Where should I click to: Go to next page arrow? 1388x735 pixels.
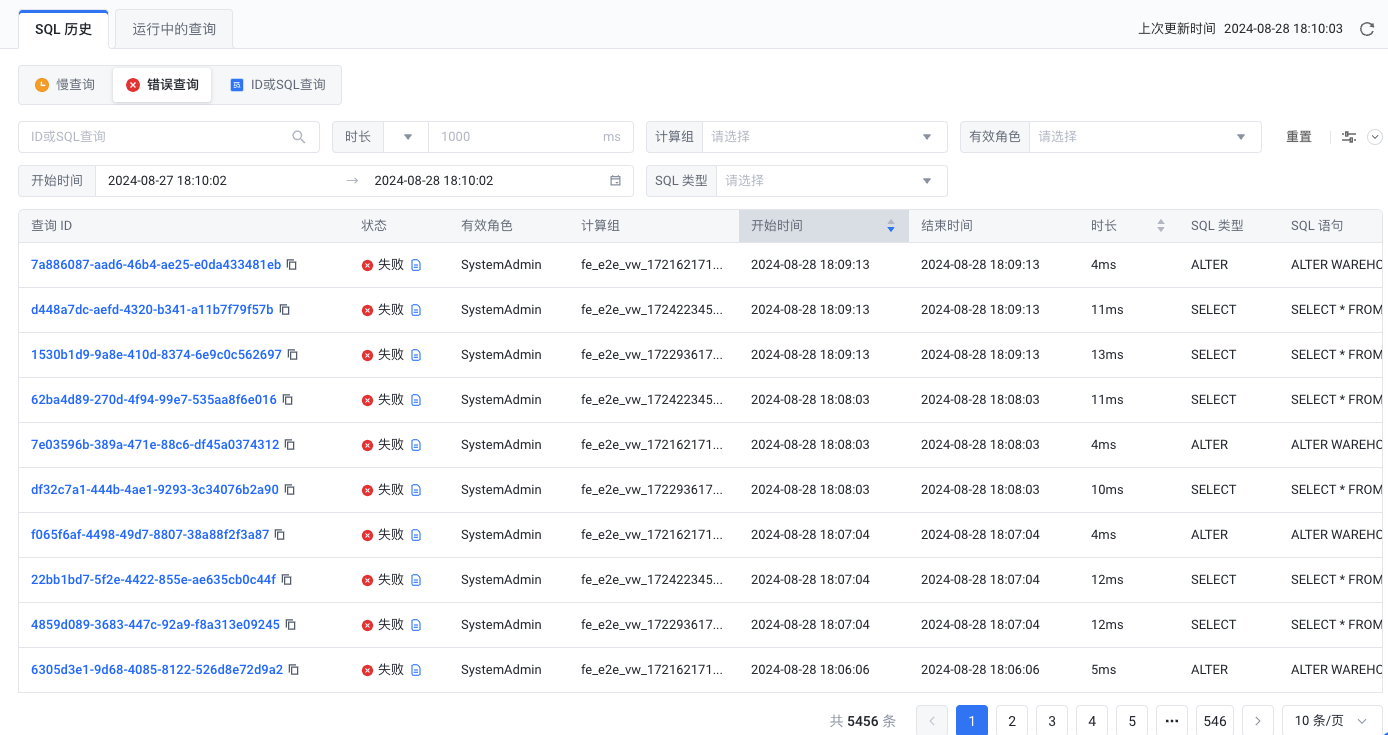pos(1258,721)
